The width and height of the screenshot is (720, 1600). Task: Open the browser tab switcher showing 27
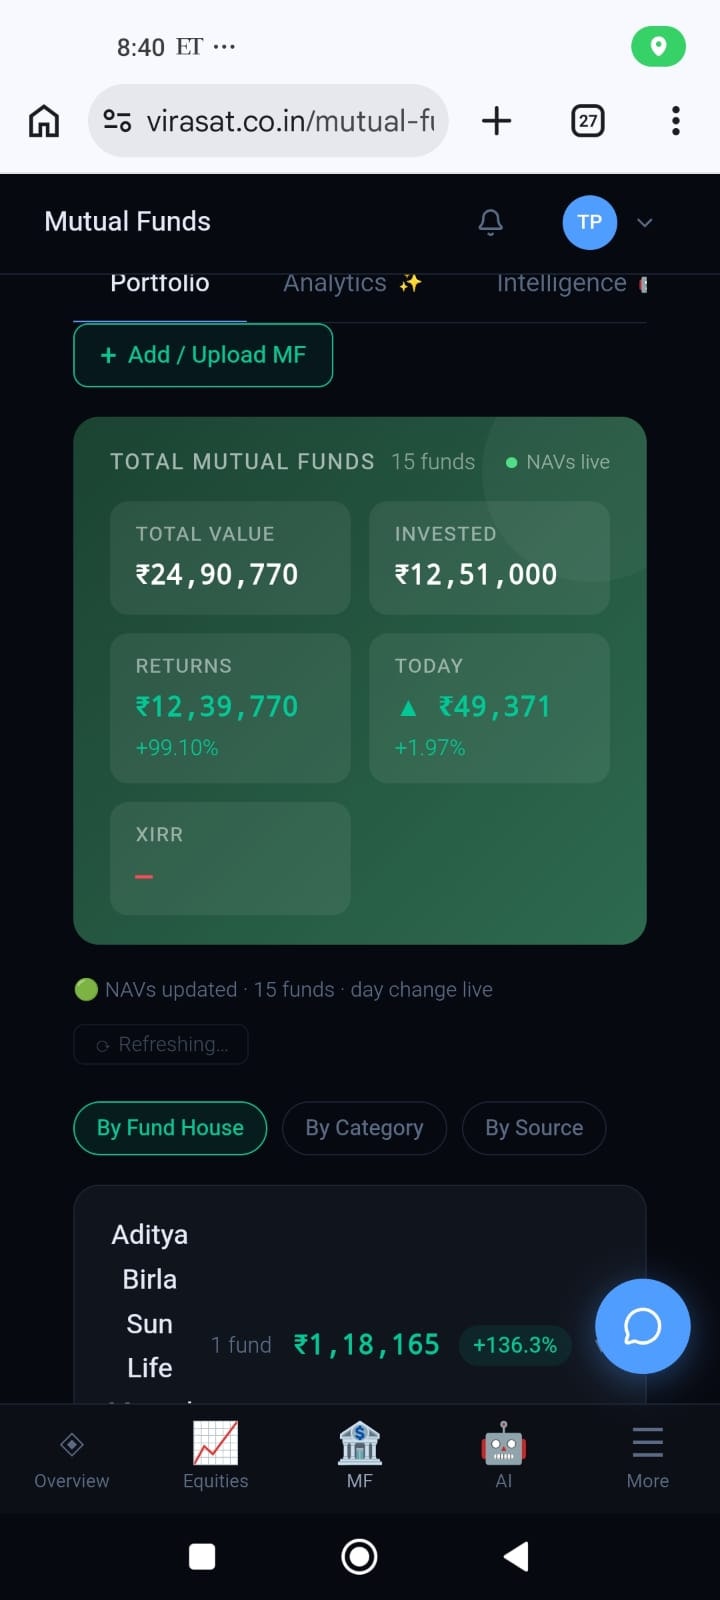point(587,121)
